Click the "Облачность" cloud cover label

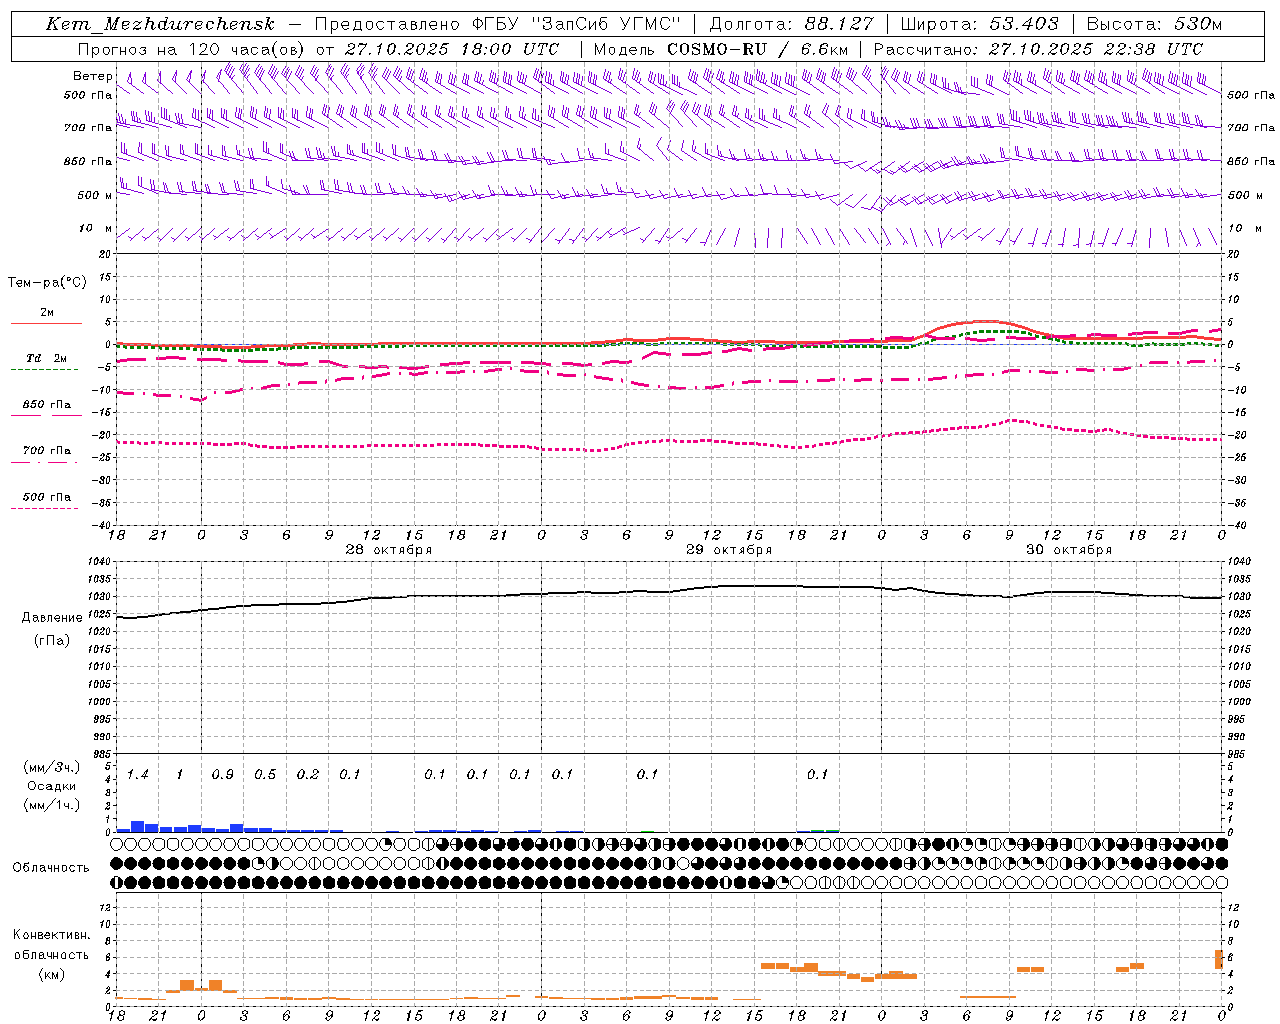tap(51, 868)
